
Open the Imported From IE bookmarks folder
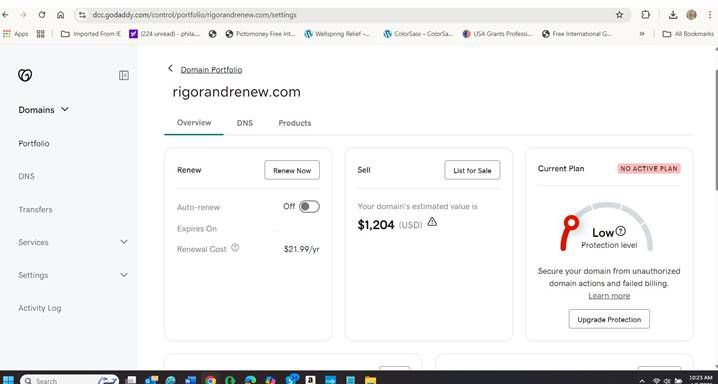pos(91,34)
